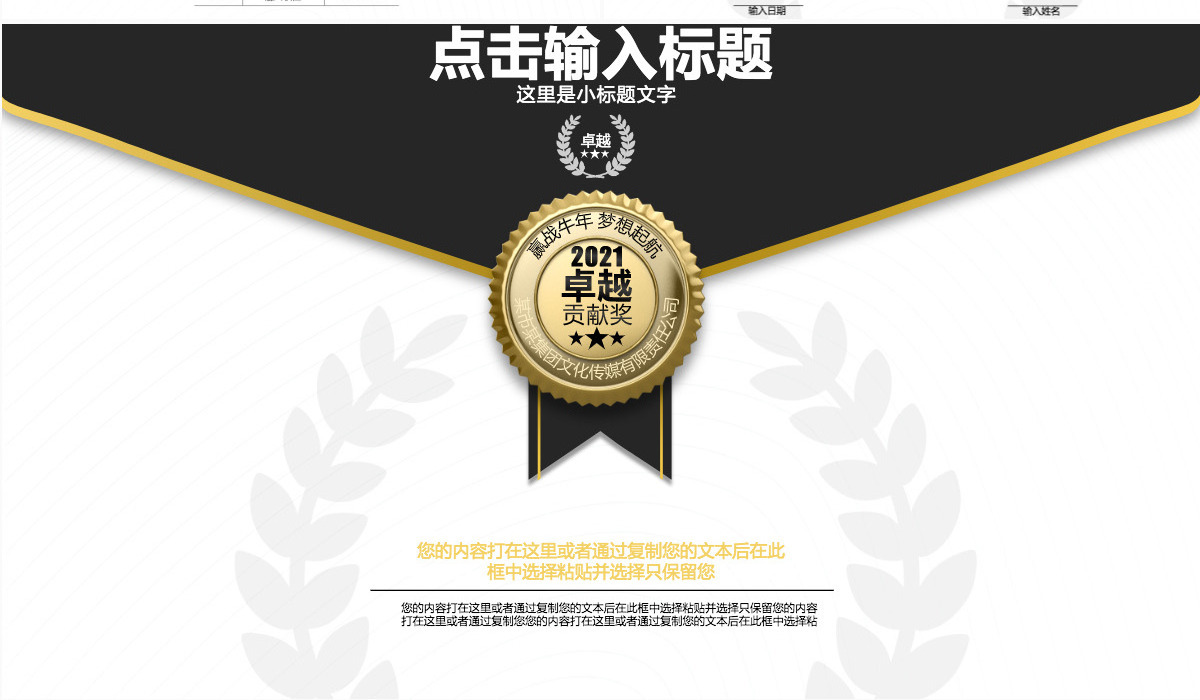This screenshot has height=700, width=1200.
Task: Select the subtitle 这里是小标题文字
Action: coord(596,95)
